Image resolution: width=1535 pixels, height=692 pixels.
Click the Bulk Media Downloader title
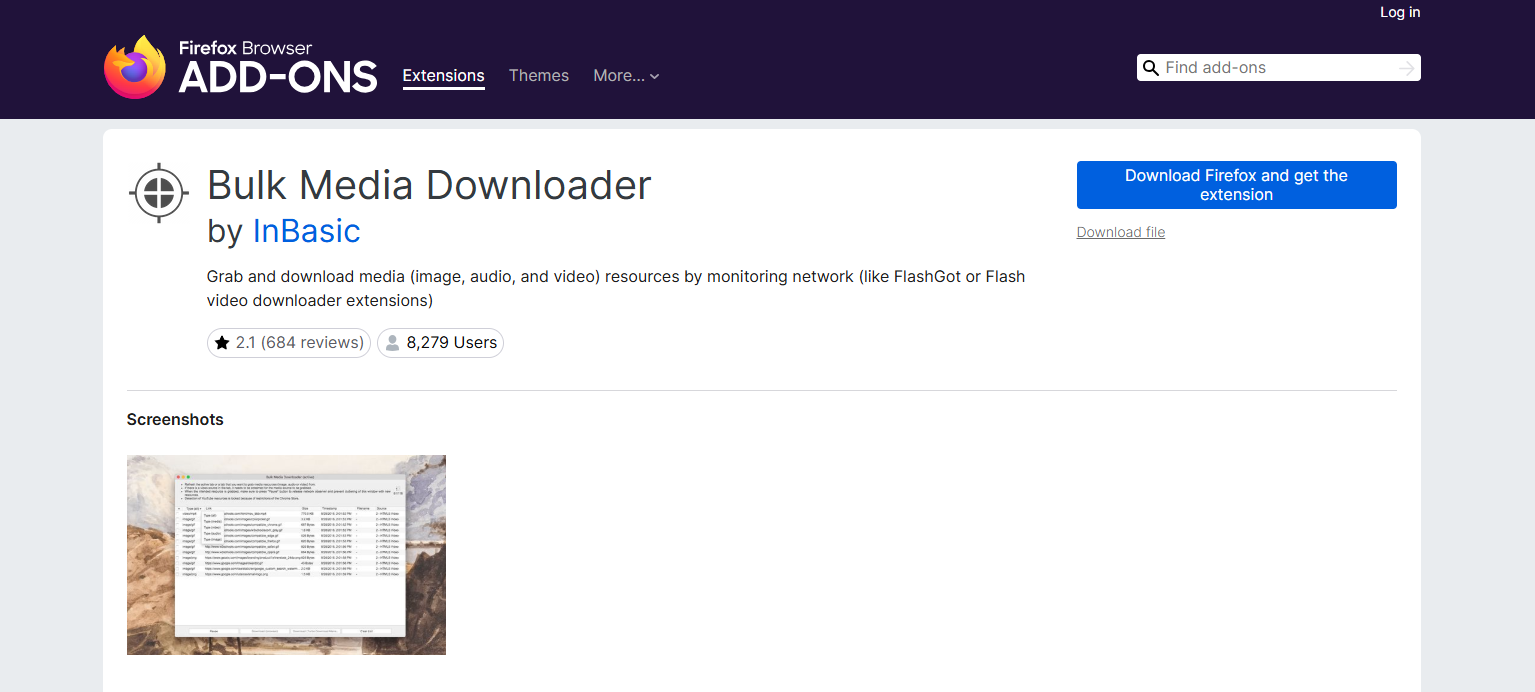pyautogui.click(x=429, y=185)
